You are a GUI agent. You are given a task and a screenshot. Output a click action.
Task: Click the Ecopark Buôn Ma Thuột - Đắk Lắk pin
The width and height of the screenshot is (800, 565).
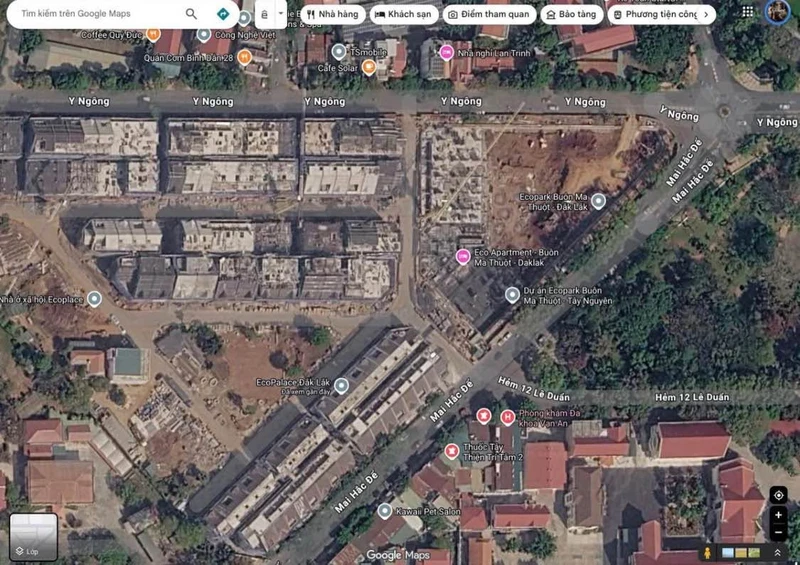(598, 201)
